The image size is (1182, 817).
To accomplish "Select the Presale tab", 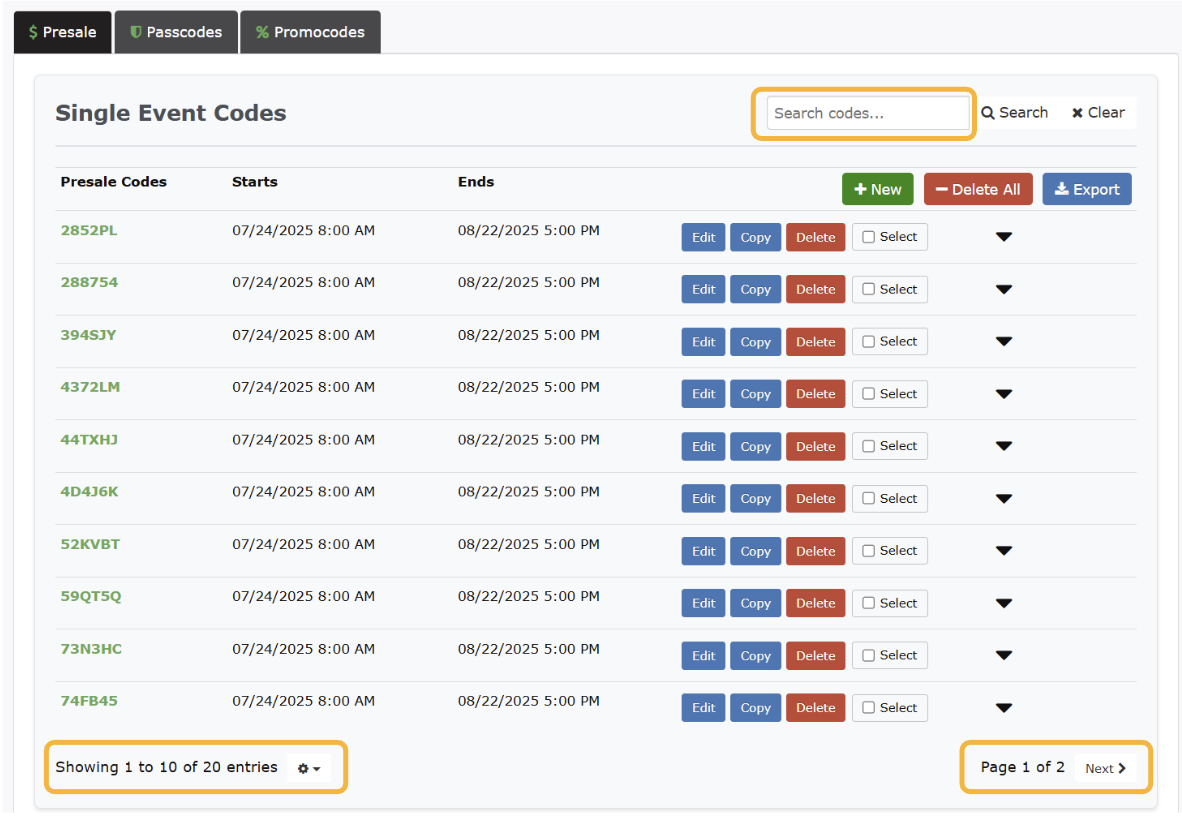I will click(62, 32).
